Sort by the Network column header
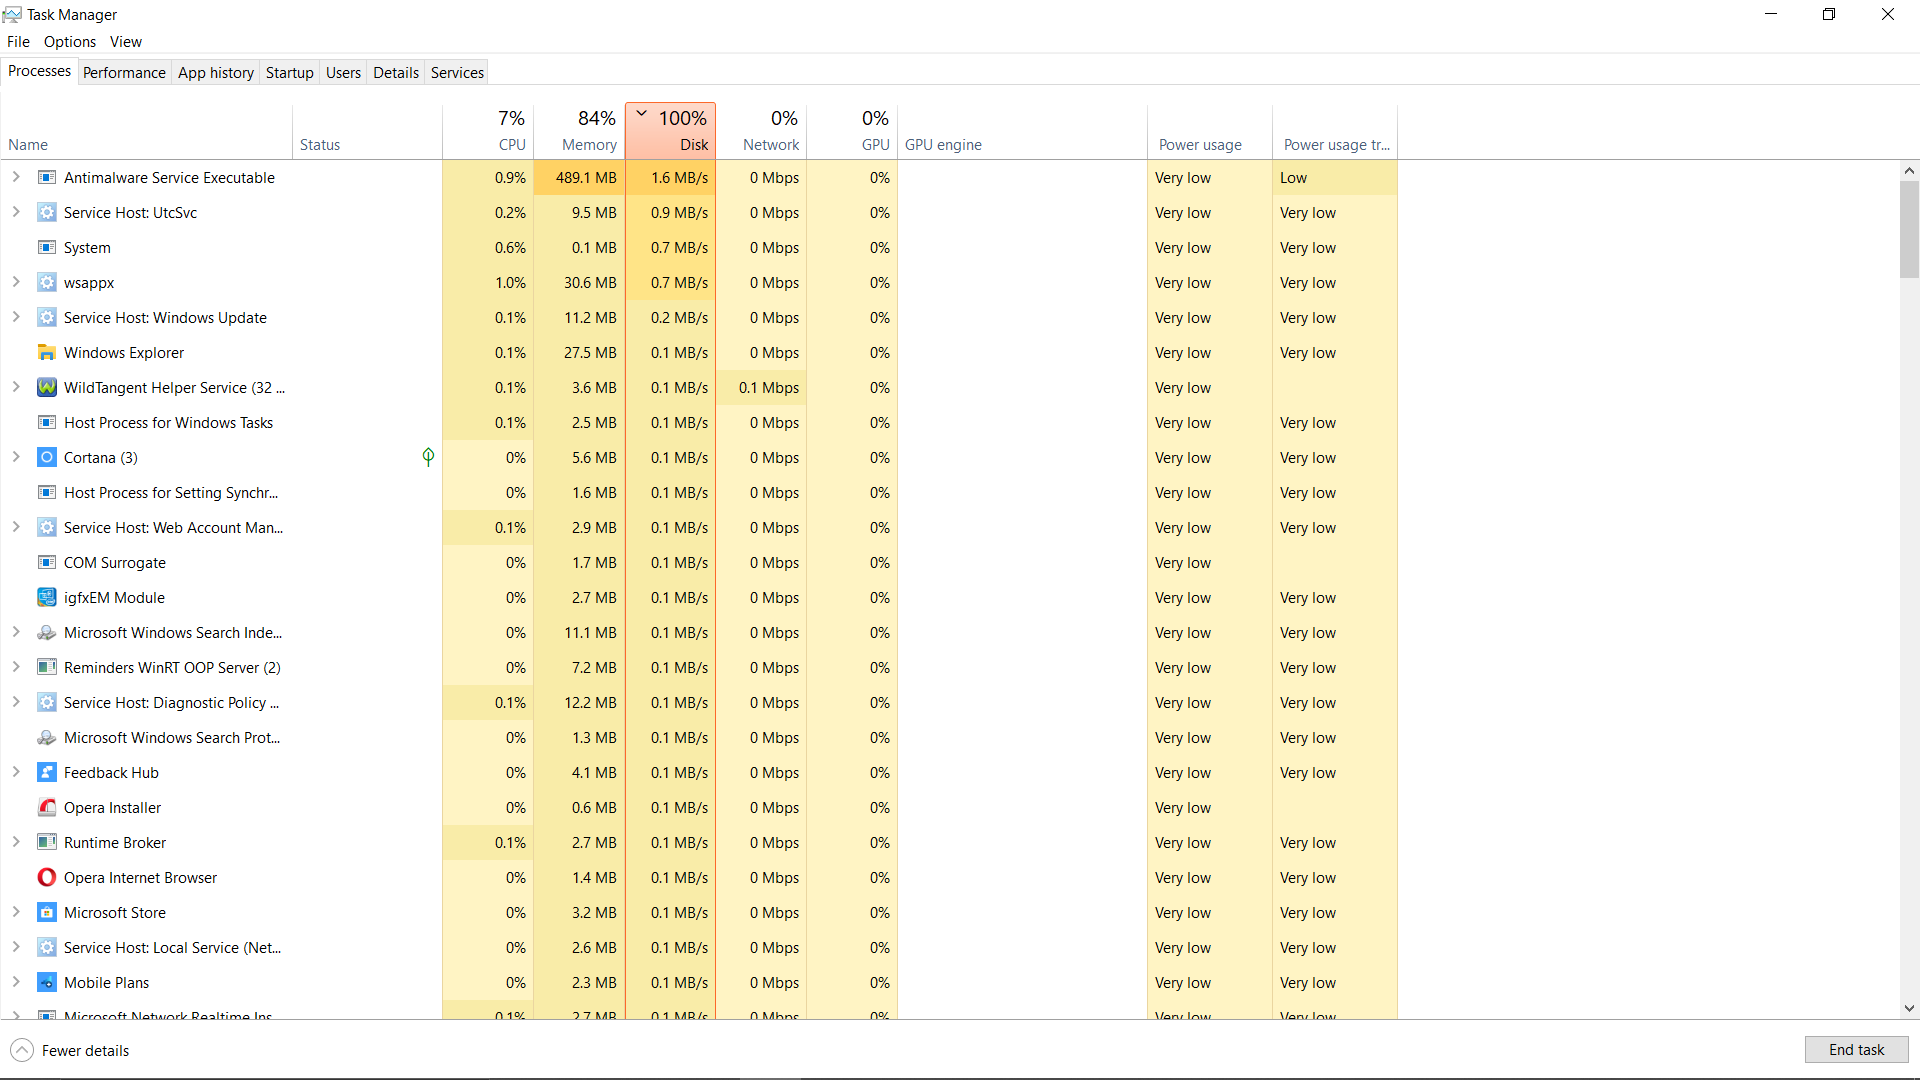 (x=761, y=131)
